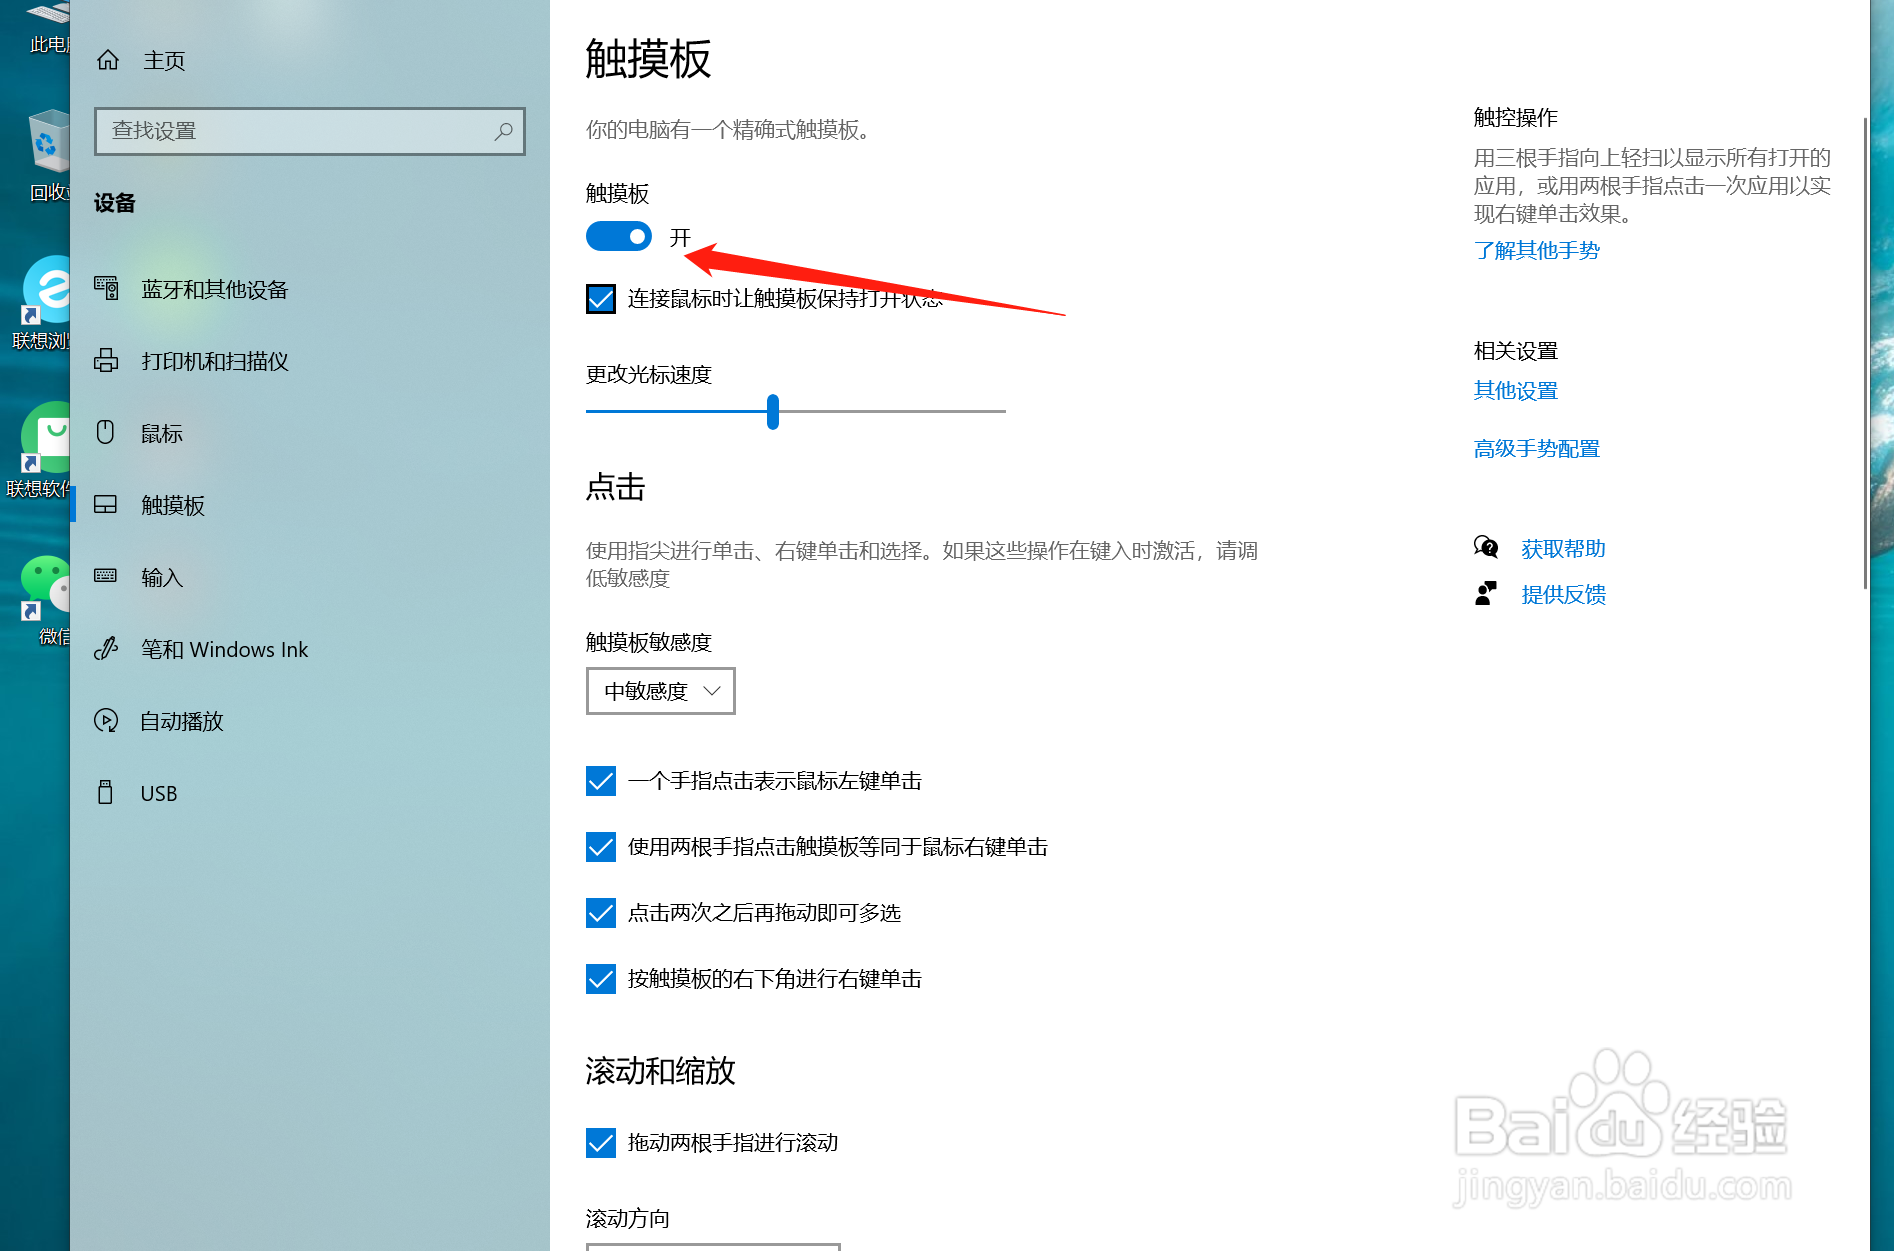
Task: Open the Get Help icon
Action: (x=1487, y=547)
